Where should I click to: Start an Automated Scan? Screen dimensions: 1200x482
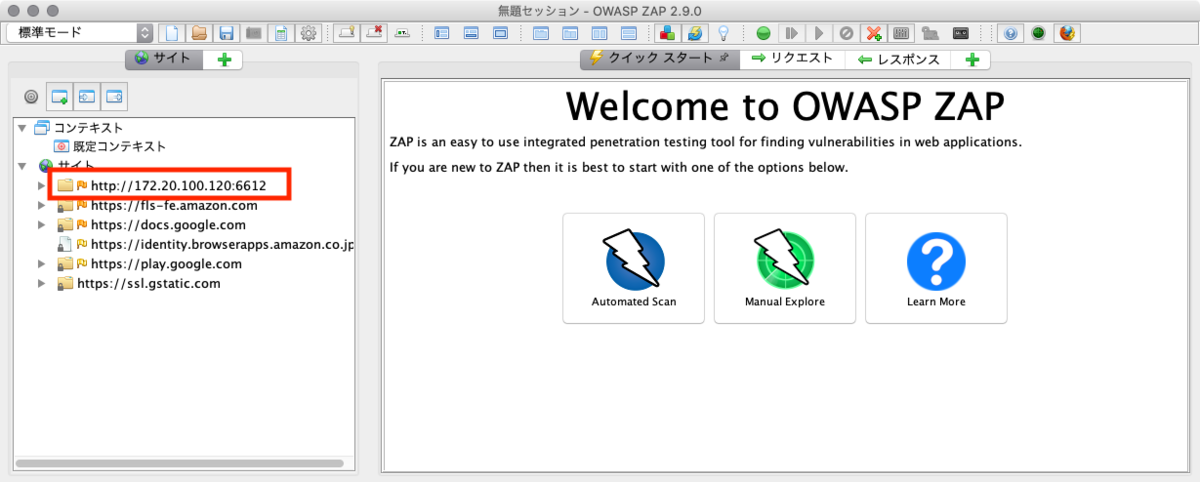coord(634,268)
